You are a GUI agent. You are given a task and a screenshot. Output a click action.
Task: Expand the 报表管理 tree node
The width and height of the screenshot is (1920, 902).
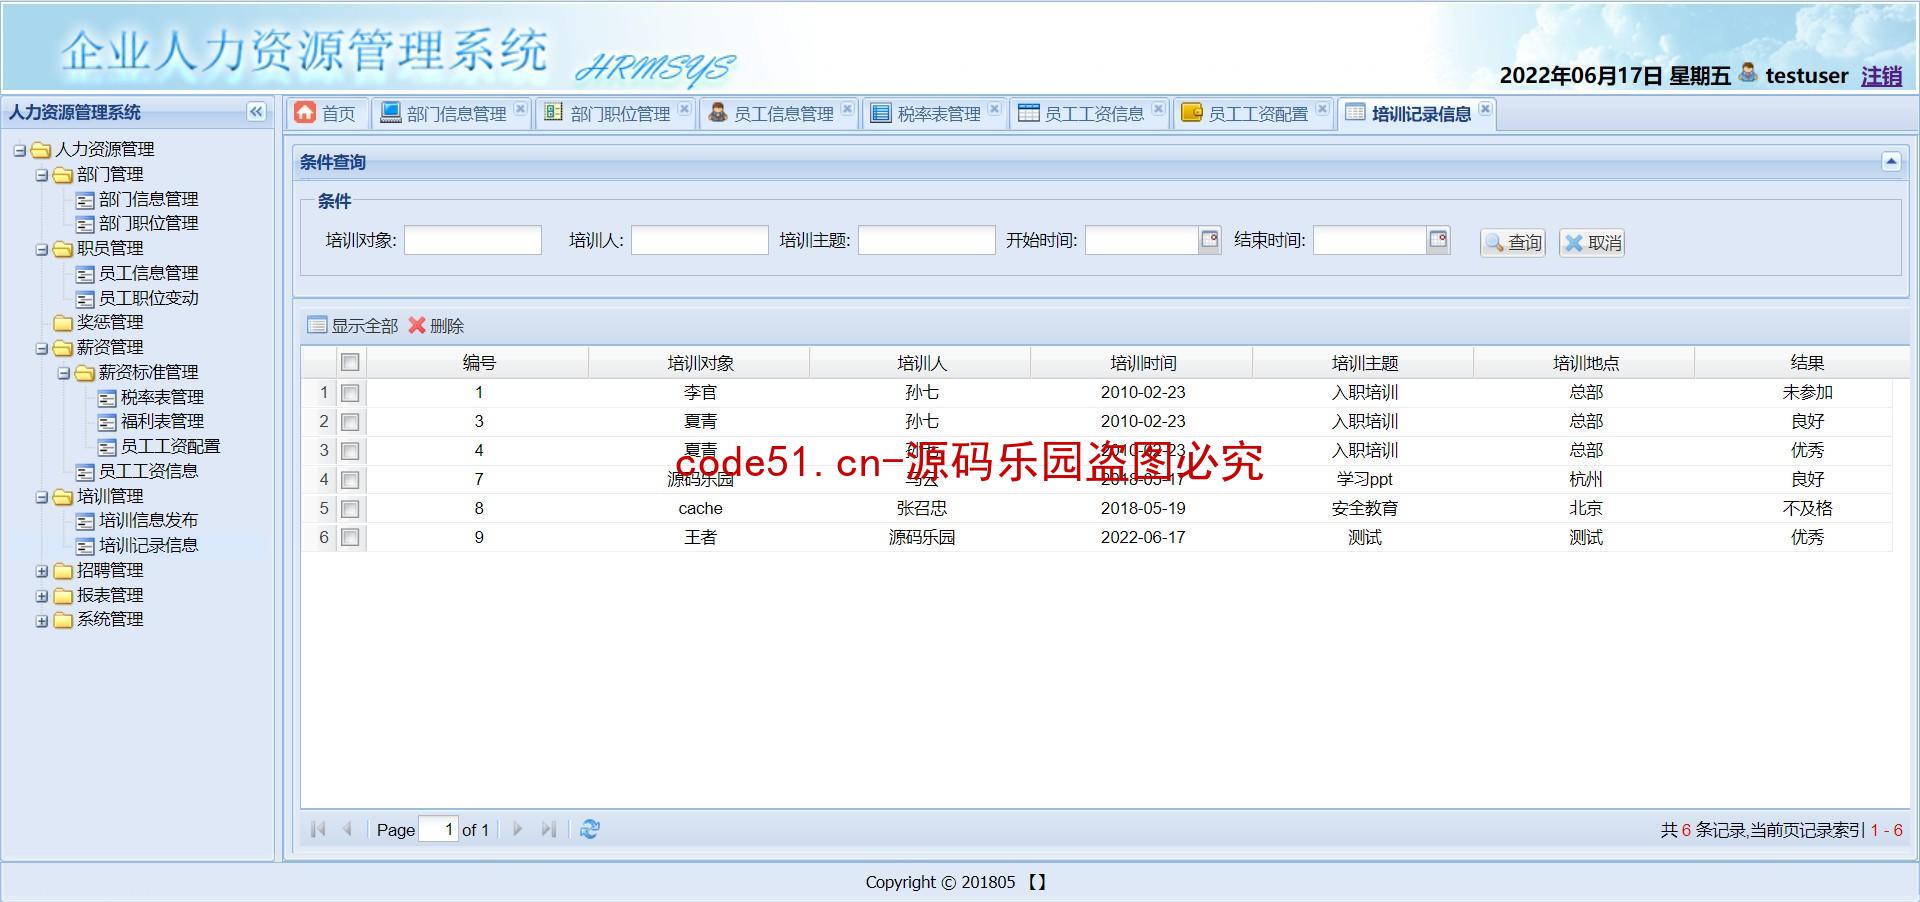(x=42, y=596)
